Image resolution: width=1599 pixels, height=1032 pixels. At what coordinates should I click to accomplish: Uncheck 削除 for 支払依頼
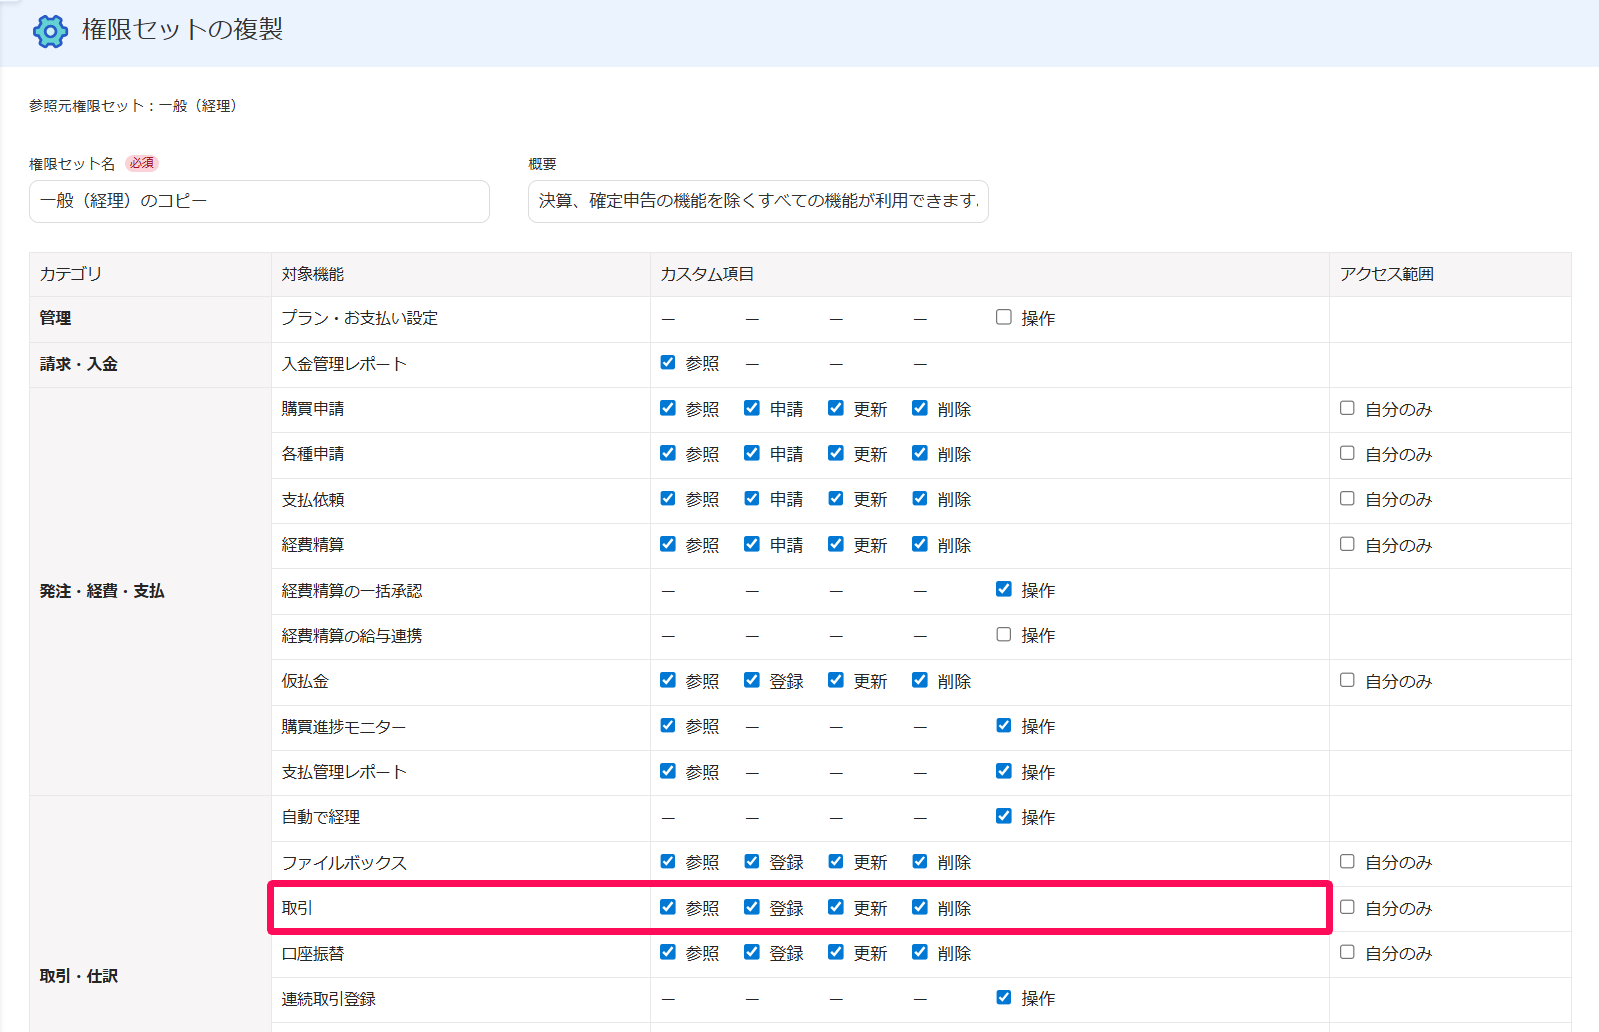[x=920, y=498]
